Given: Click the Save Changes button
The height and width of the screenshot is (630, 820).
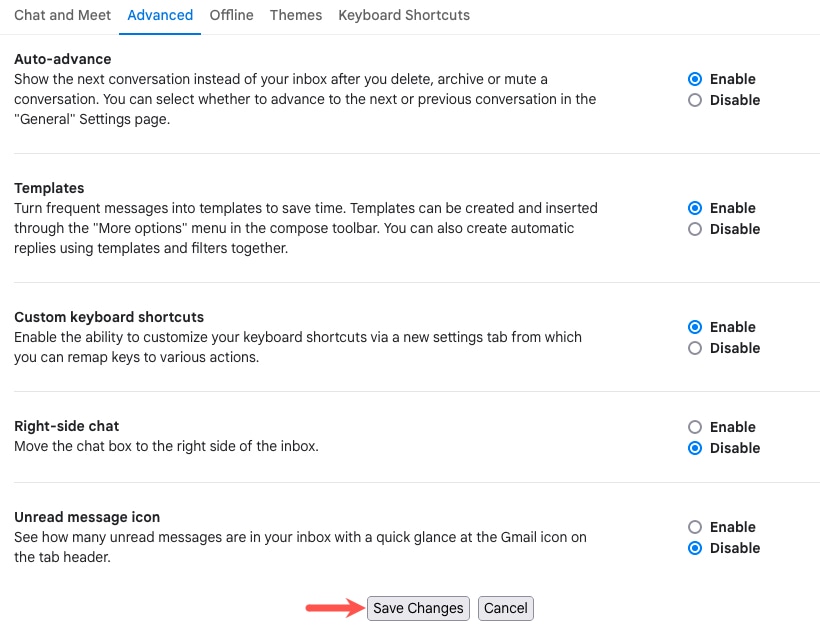Looking at the screenshot, I should point(418,608).
